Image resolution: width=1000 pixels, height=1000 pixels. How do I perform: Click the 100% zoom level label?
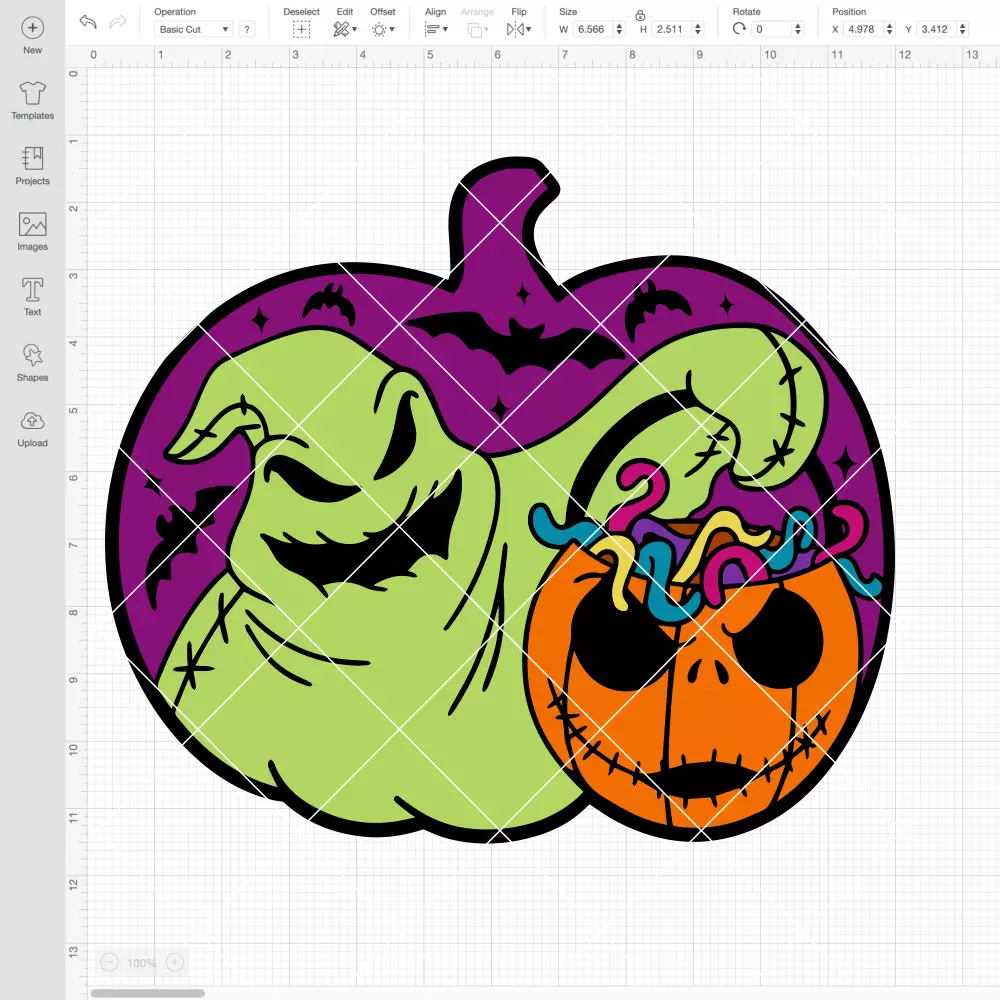[142, 963]
